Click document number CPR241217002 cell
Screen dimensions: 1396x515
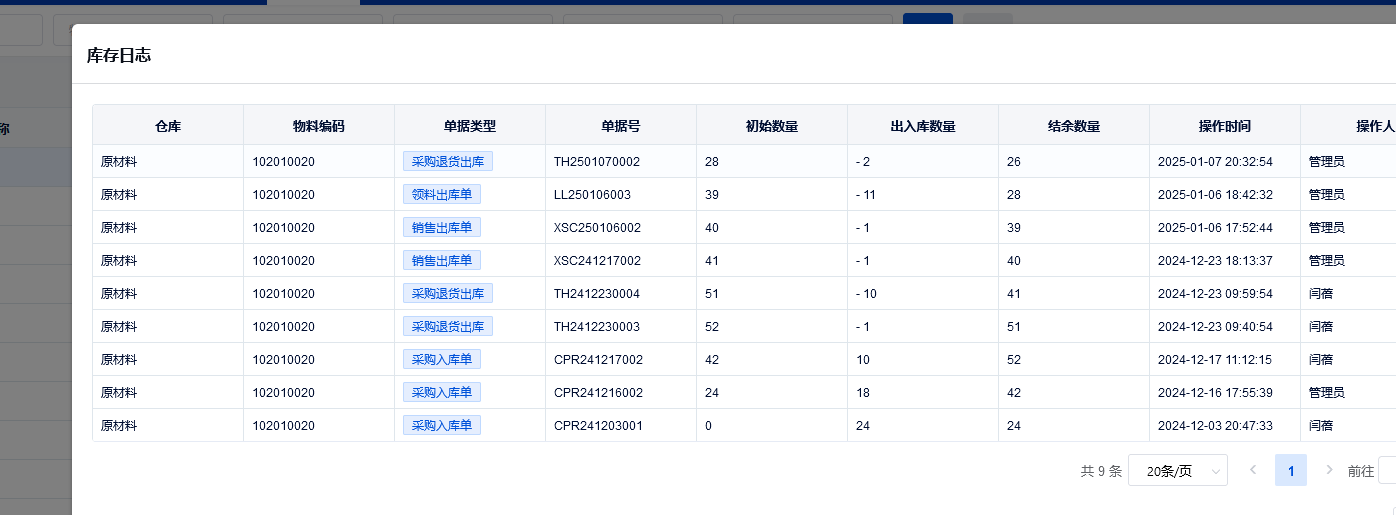pyautogui.click(x=598, y=359)
